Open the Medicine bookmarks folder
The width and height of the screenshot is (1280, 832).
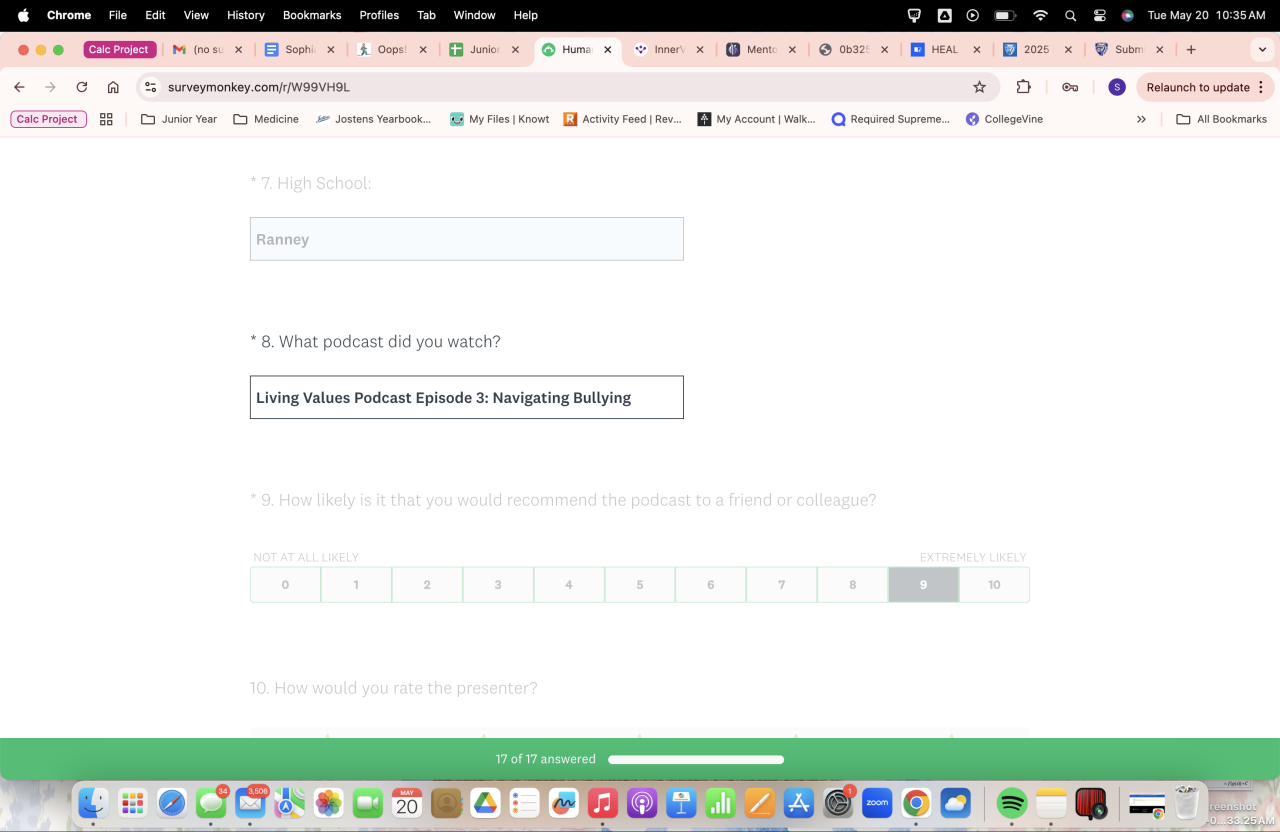(x=266, y=119)
